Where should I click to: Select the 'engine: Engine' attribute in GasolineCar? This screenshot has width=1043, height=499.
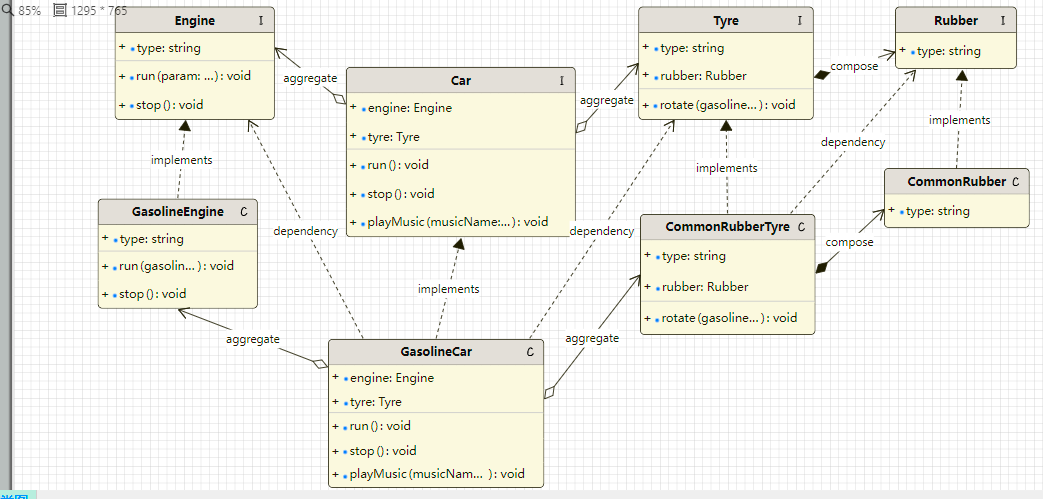point(388,378)
